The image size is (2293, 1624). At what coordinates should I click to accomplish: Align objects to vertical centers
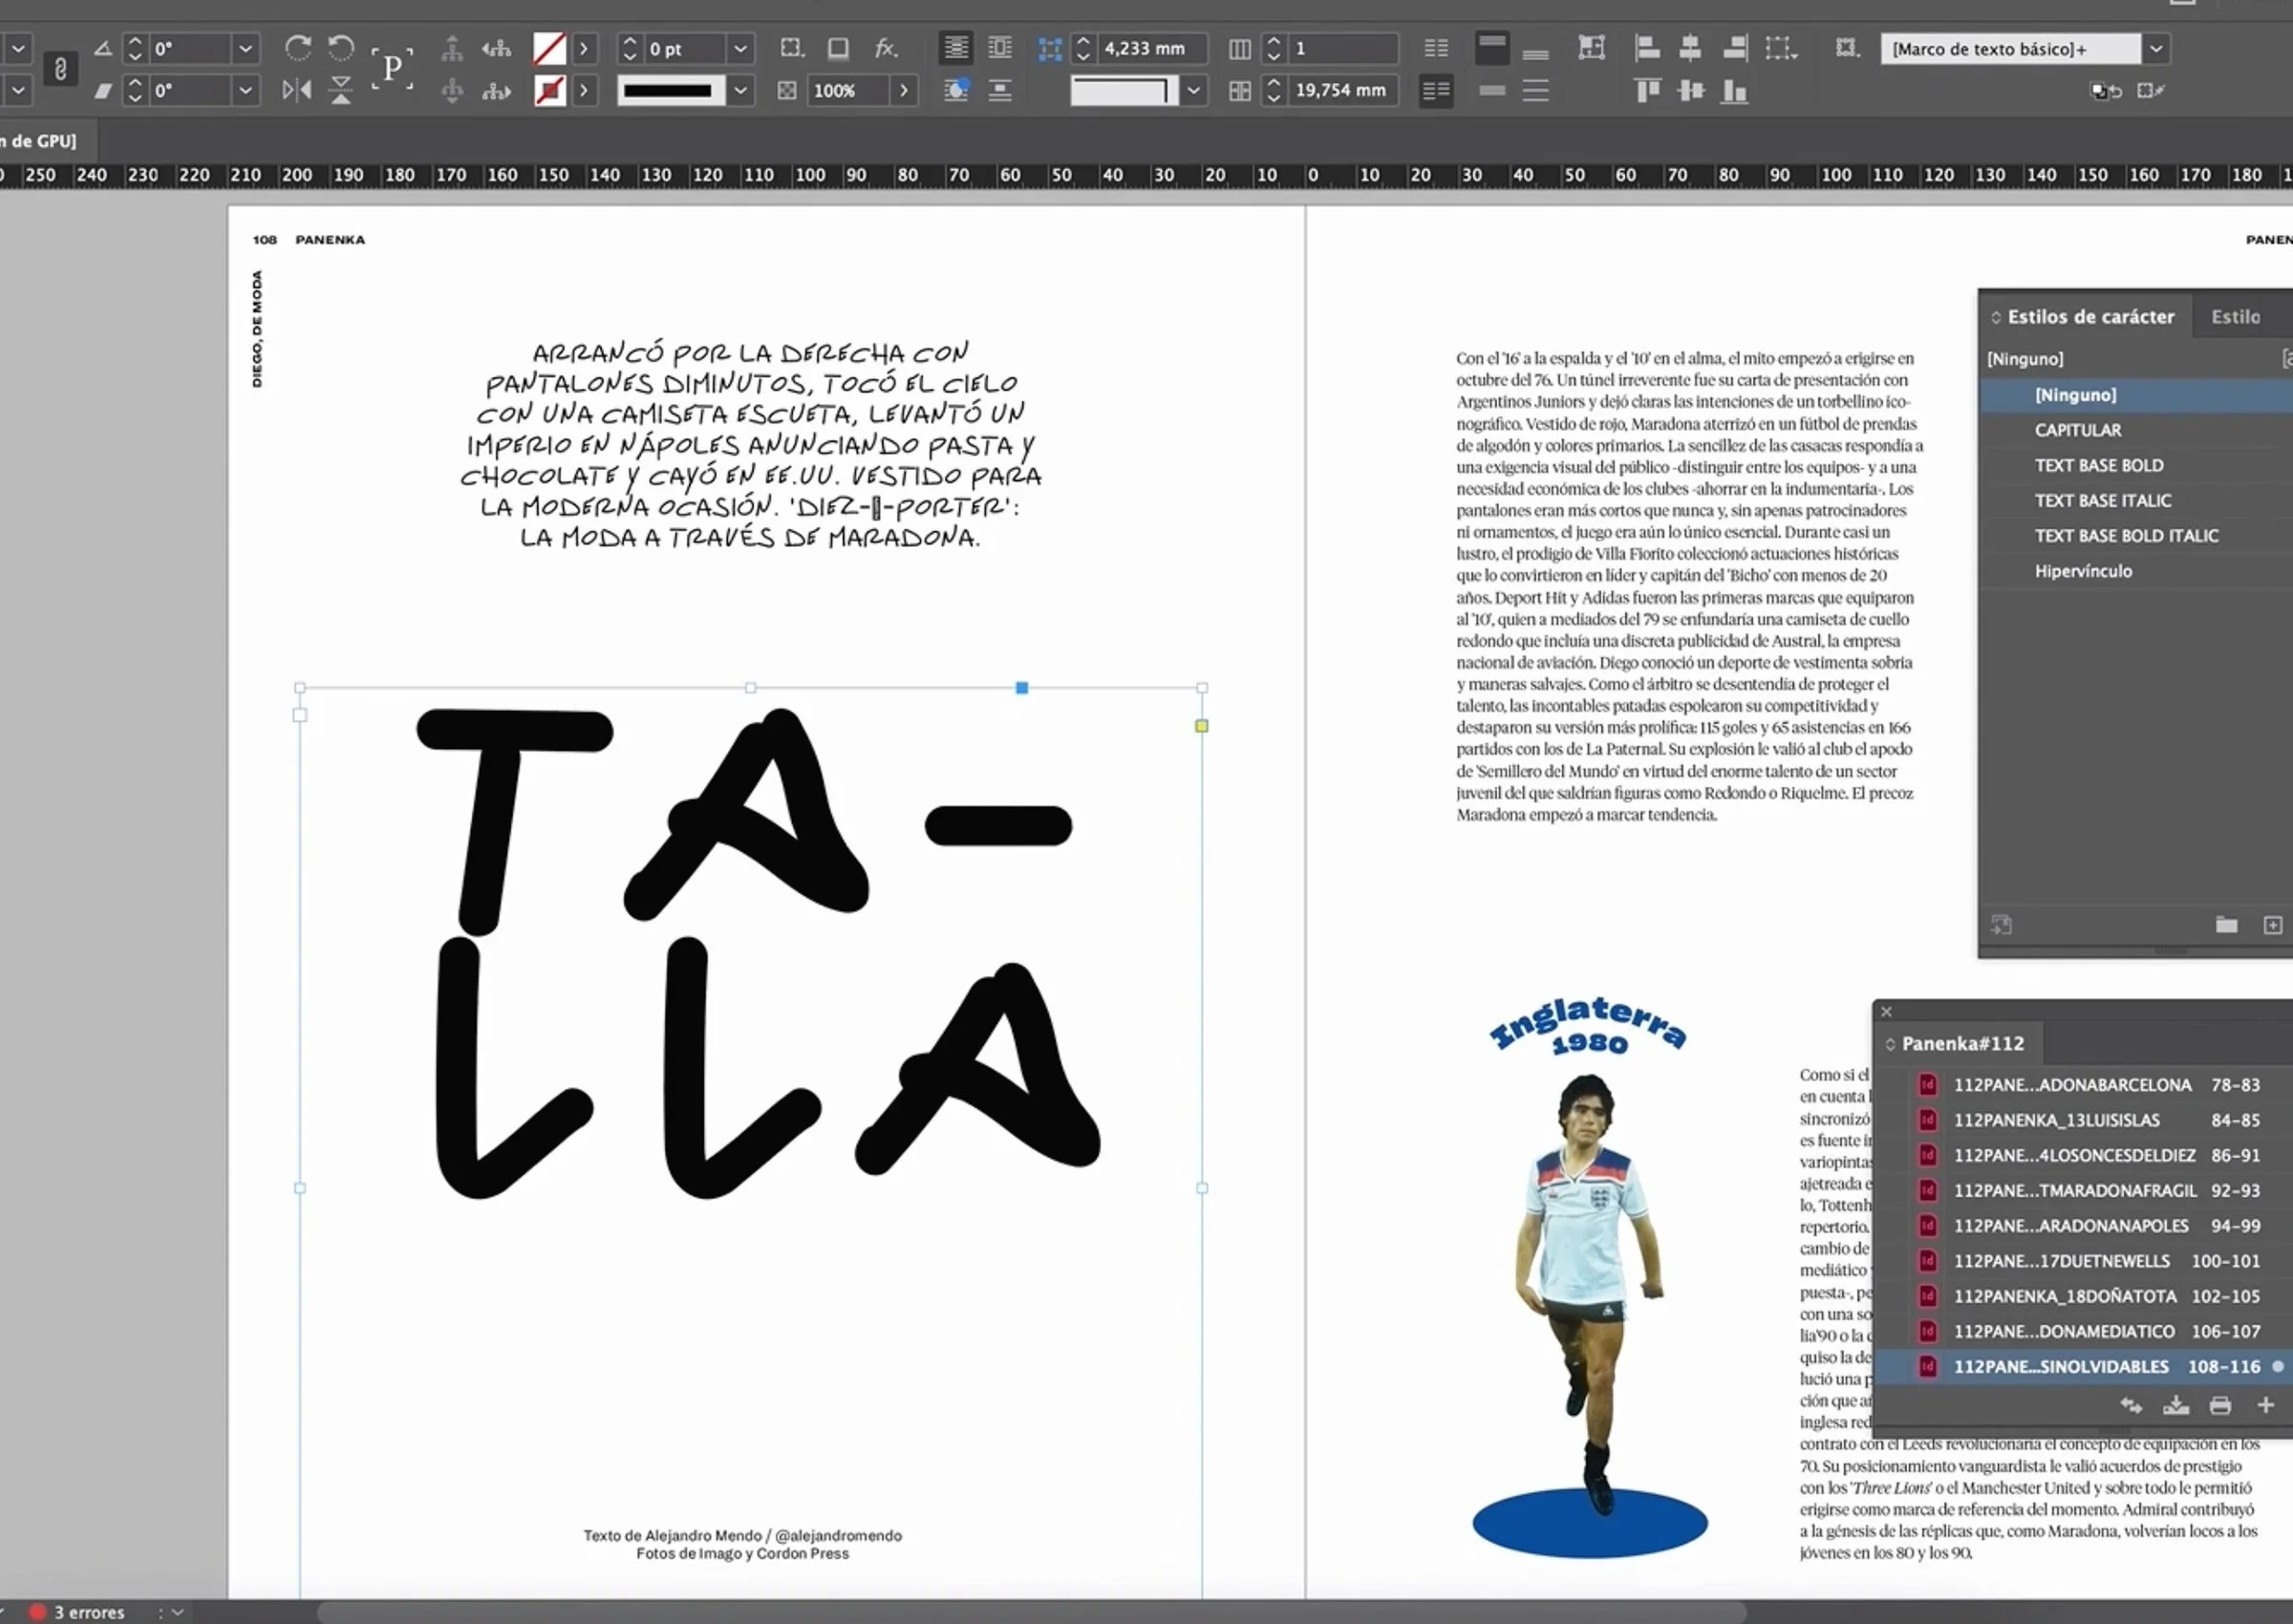(x=1690, y=91)
